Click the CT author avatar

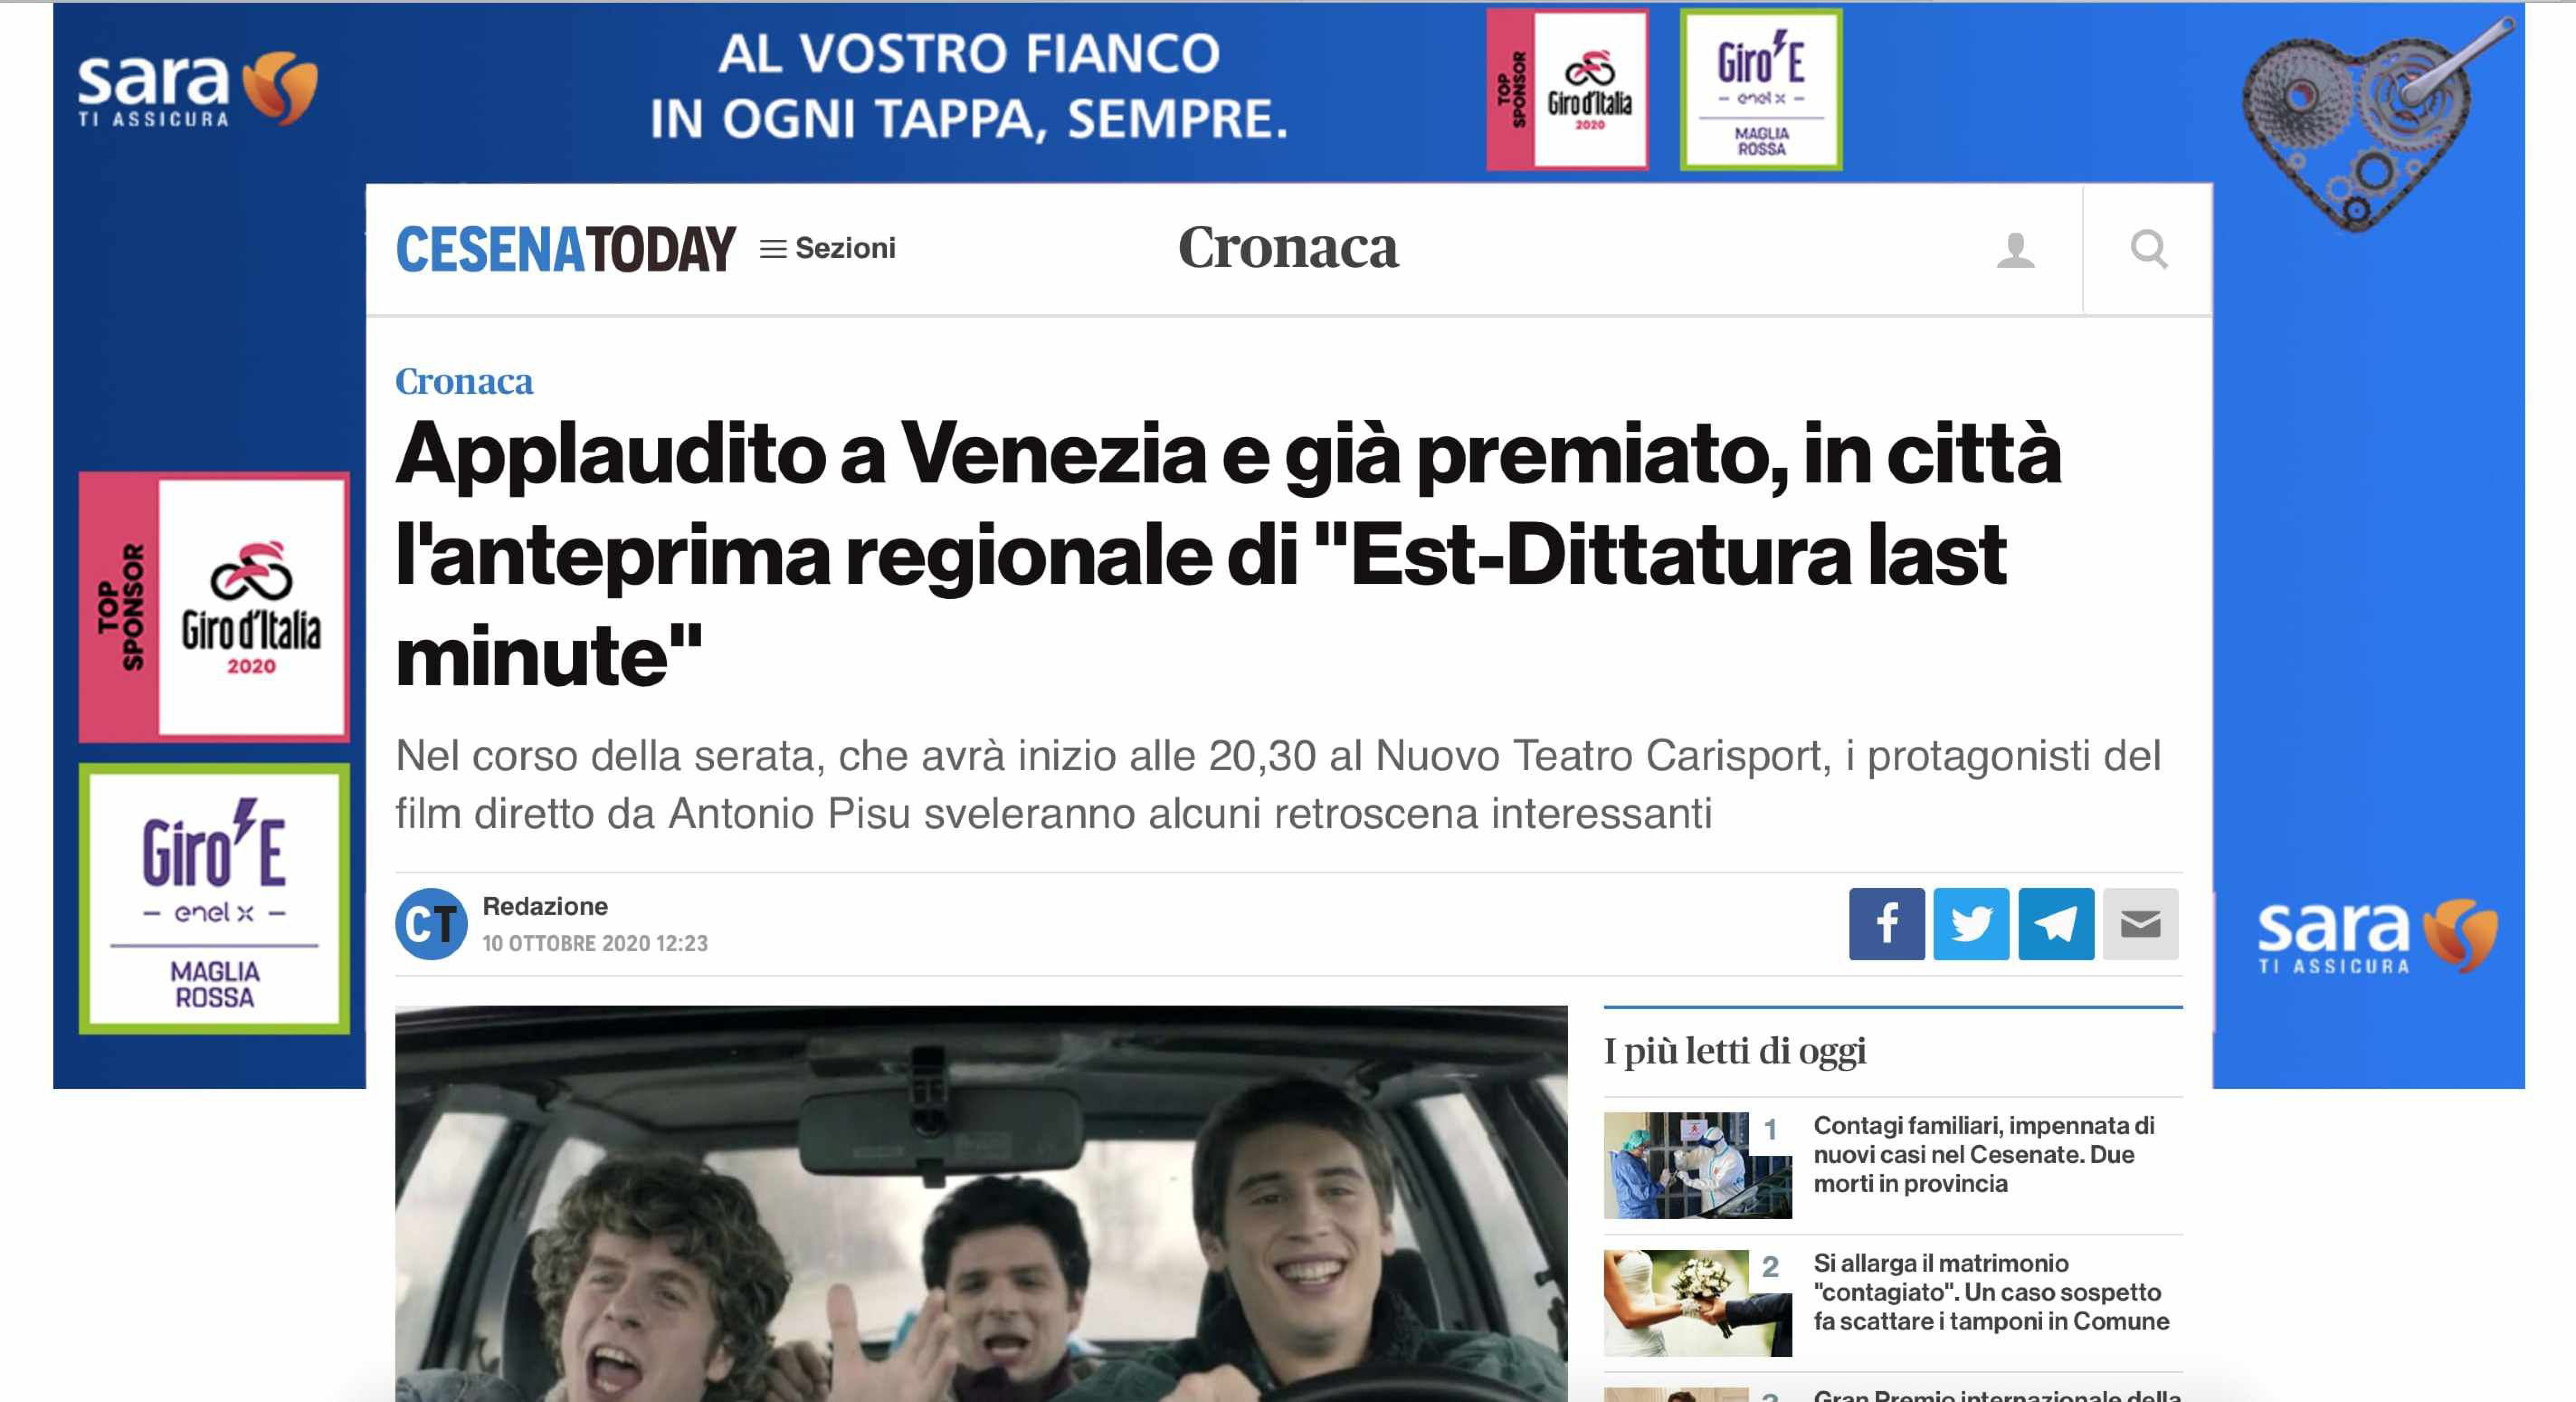[x=431, y=923]
